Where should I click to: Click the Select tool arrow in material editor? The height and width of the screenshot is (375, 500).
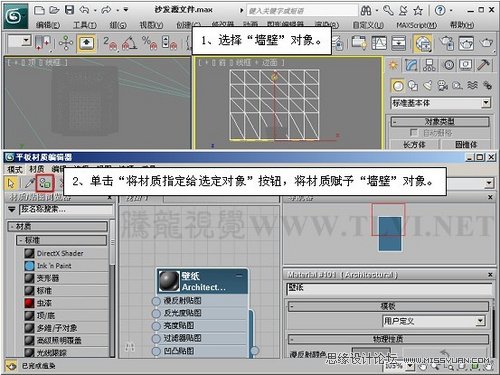(x=11, y=183)
